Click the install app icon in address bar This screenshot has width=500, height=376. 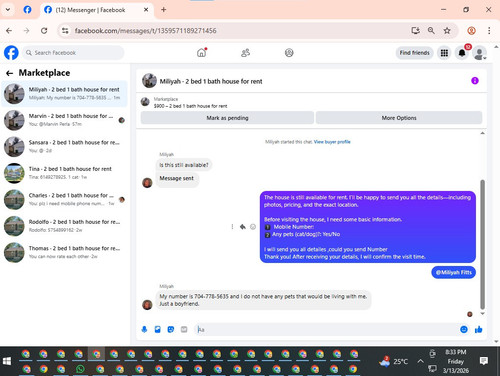(415, 31)
